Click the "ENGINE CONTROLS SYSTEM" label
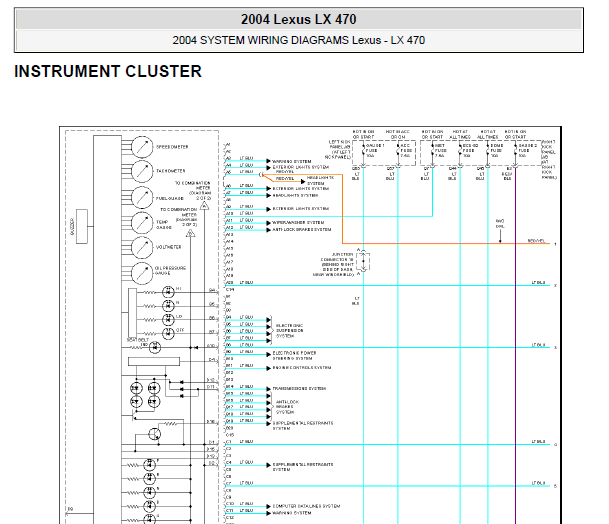 tap(302, 368)
